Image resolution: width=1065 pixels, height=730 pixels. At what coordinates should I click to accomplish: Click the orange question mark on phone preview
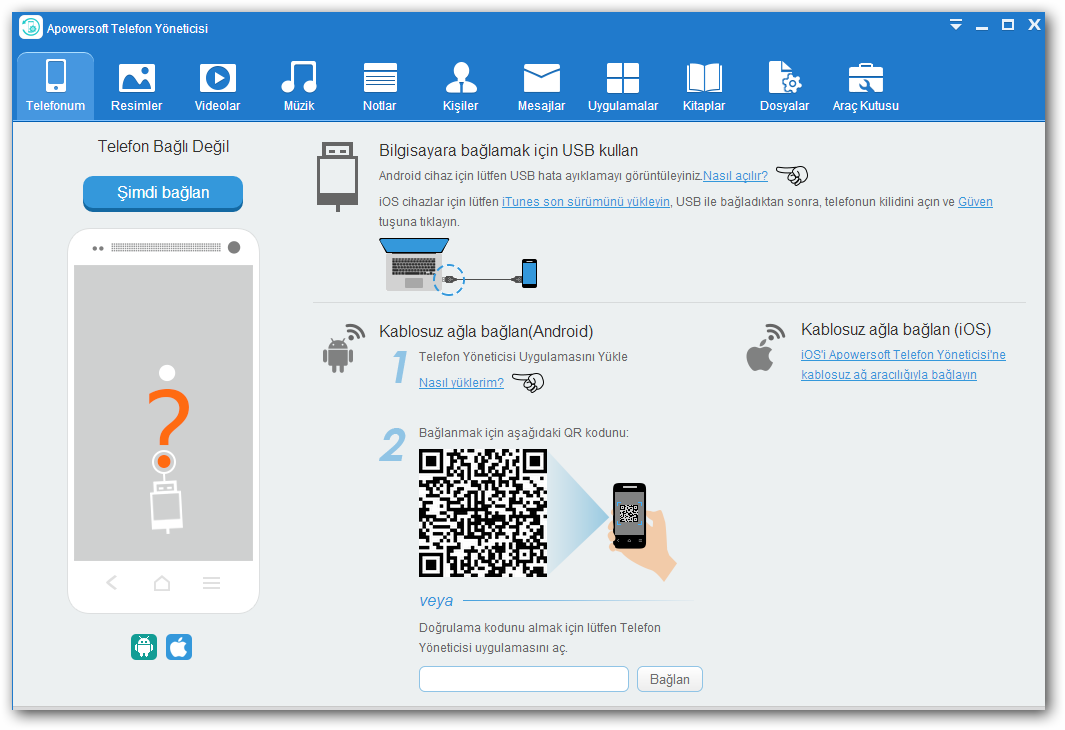tap(168, 429)
